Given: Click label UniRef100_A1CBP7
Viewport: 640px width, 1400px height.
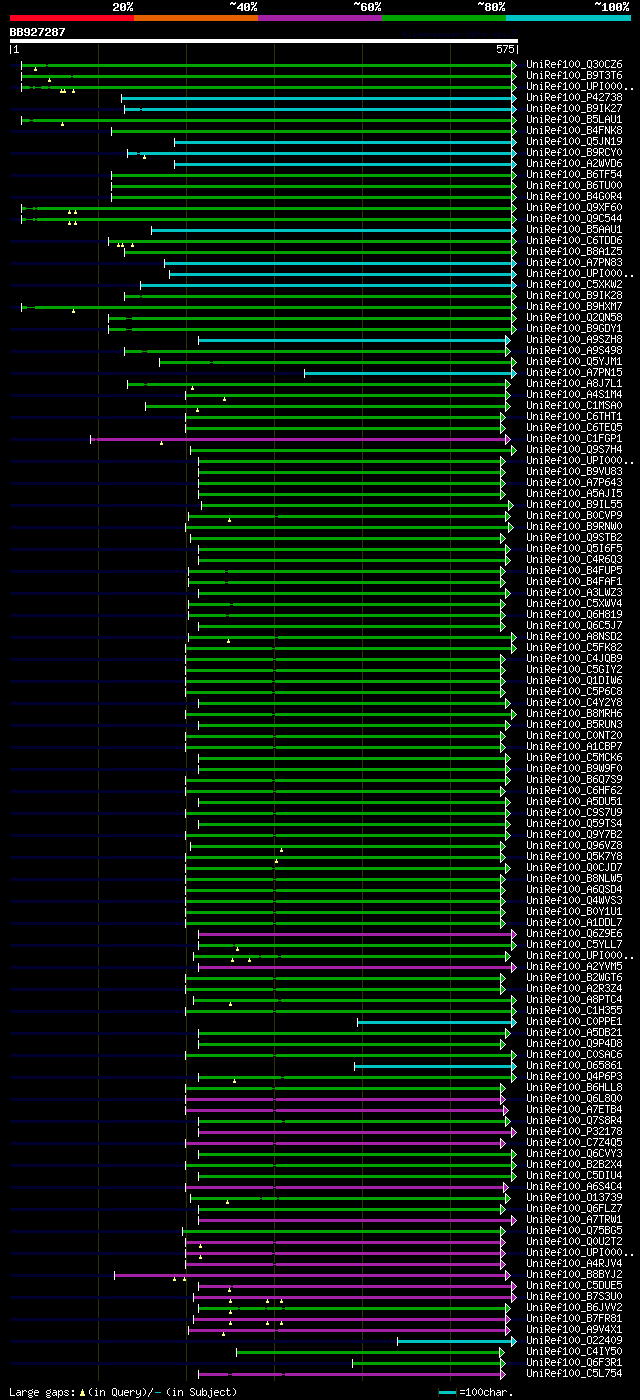Looking at the screenshot, I should pos(574,747).
